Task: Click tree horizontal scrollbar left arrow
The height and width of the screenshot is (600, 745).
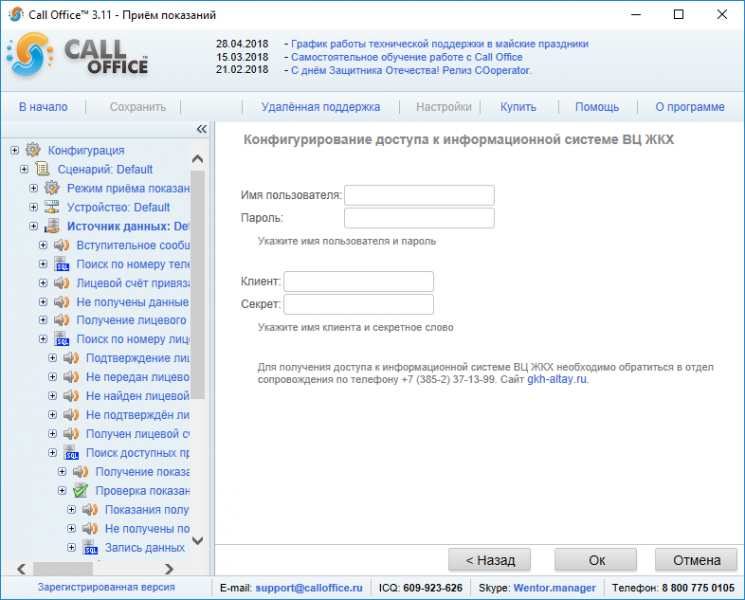Action: coord(21,569)
